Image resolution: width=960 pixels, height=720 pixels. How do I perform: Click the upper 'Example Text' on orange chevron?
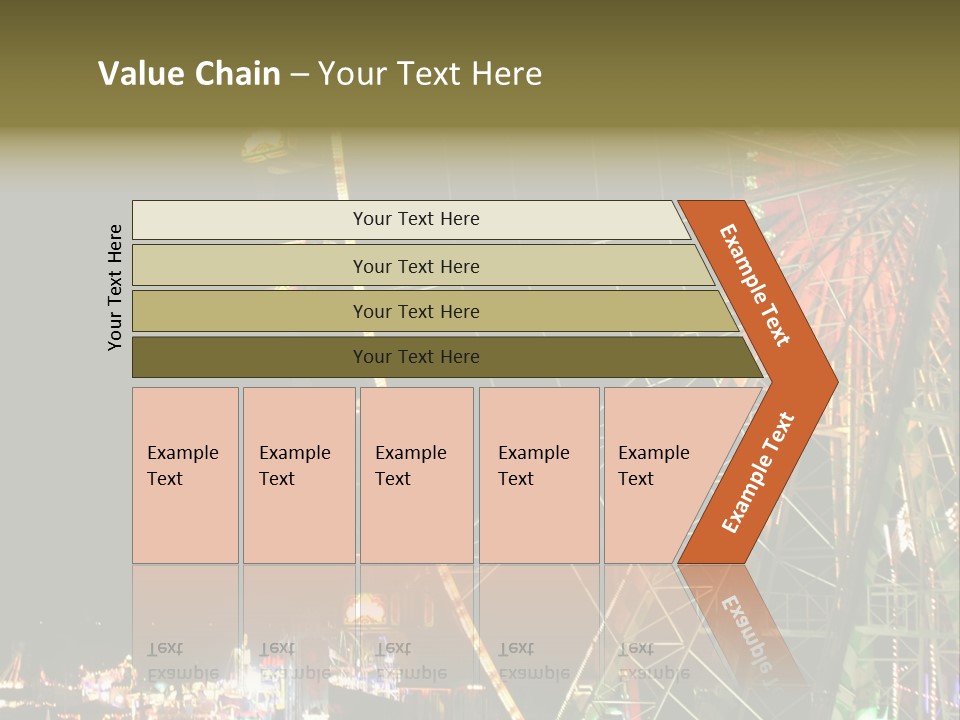point(755,285)
